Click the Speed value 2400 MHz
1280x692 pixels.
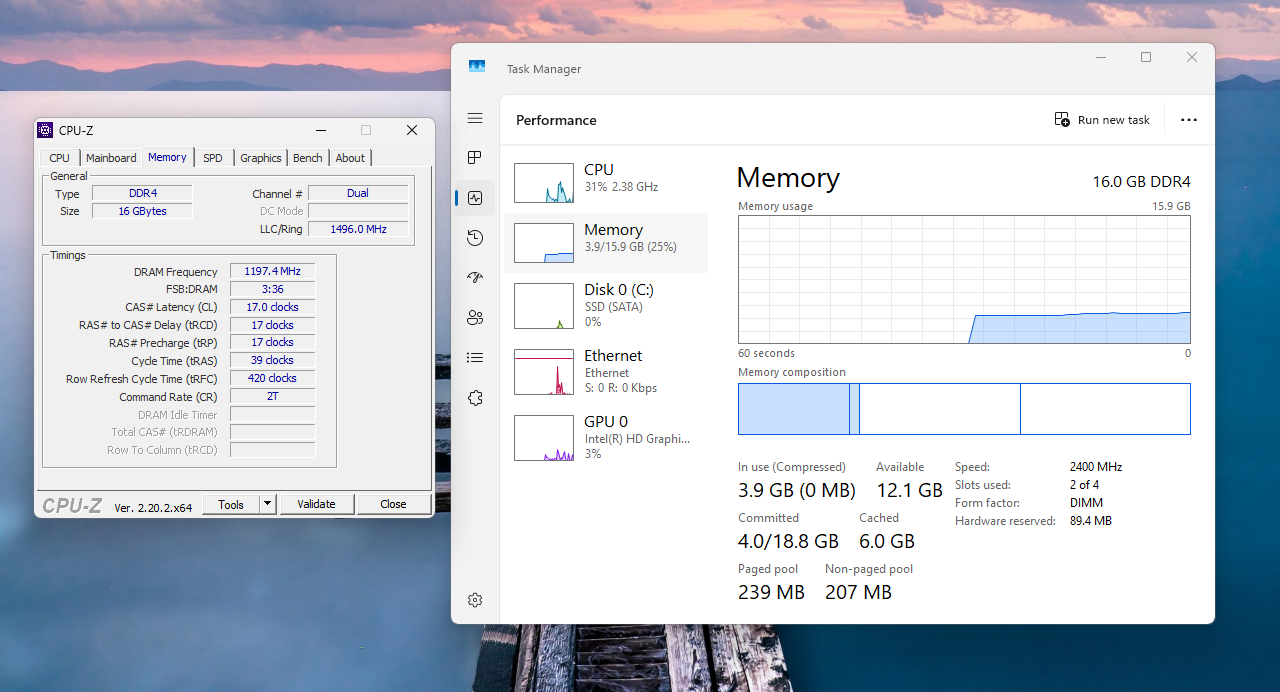[1096, 467]
